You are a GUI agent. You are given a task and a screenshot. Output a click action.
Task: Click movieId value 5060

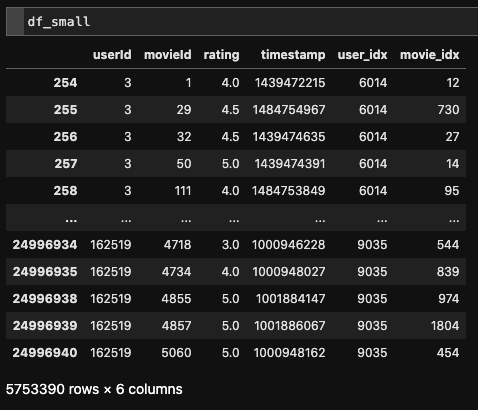[x=176, y=352]
